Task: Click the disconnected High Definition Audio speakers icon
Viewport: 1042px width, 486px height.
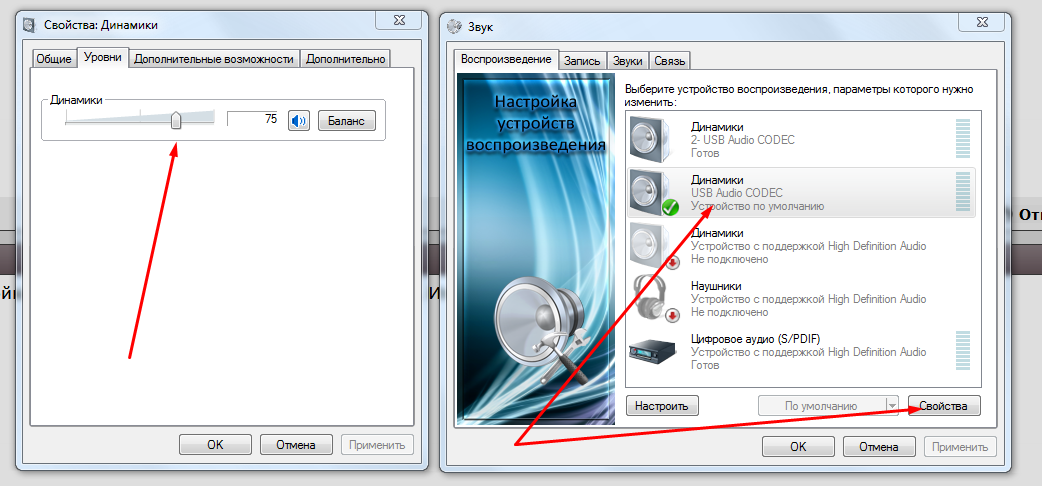Action: tap(656, 245)
